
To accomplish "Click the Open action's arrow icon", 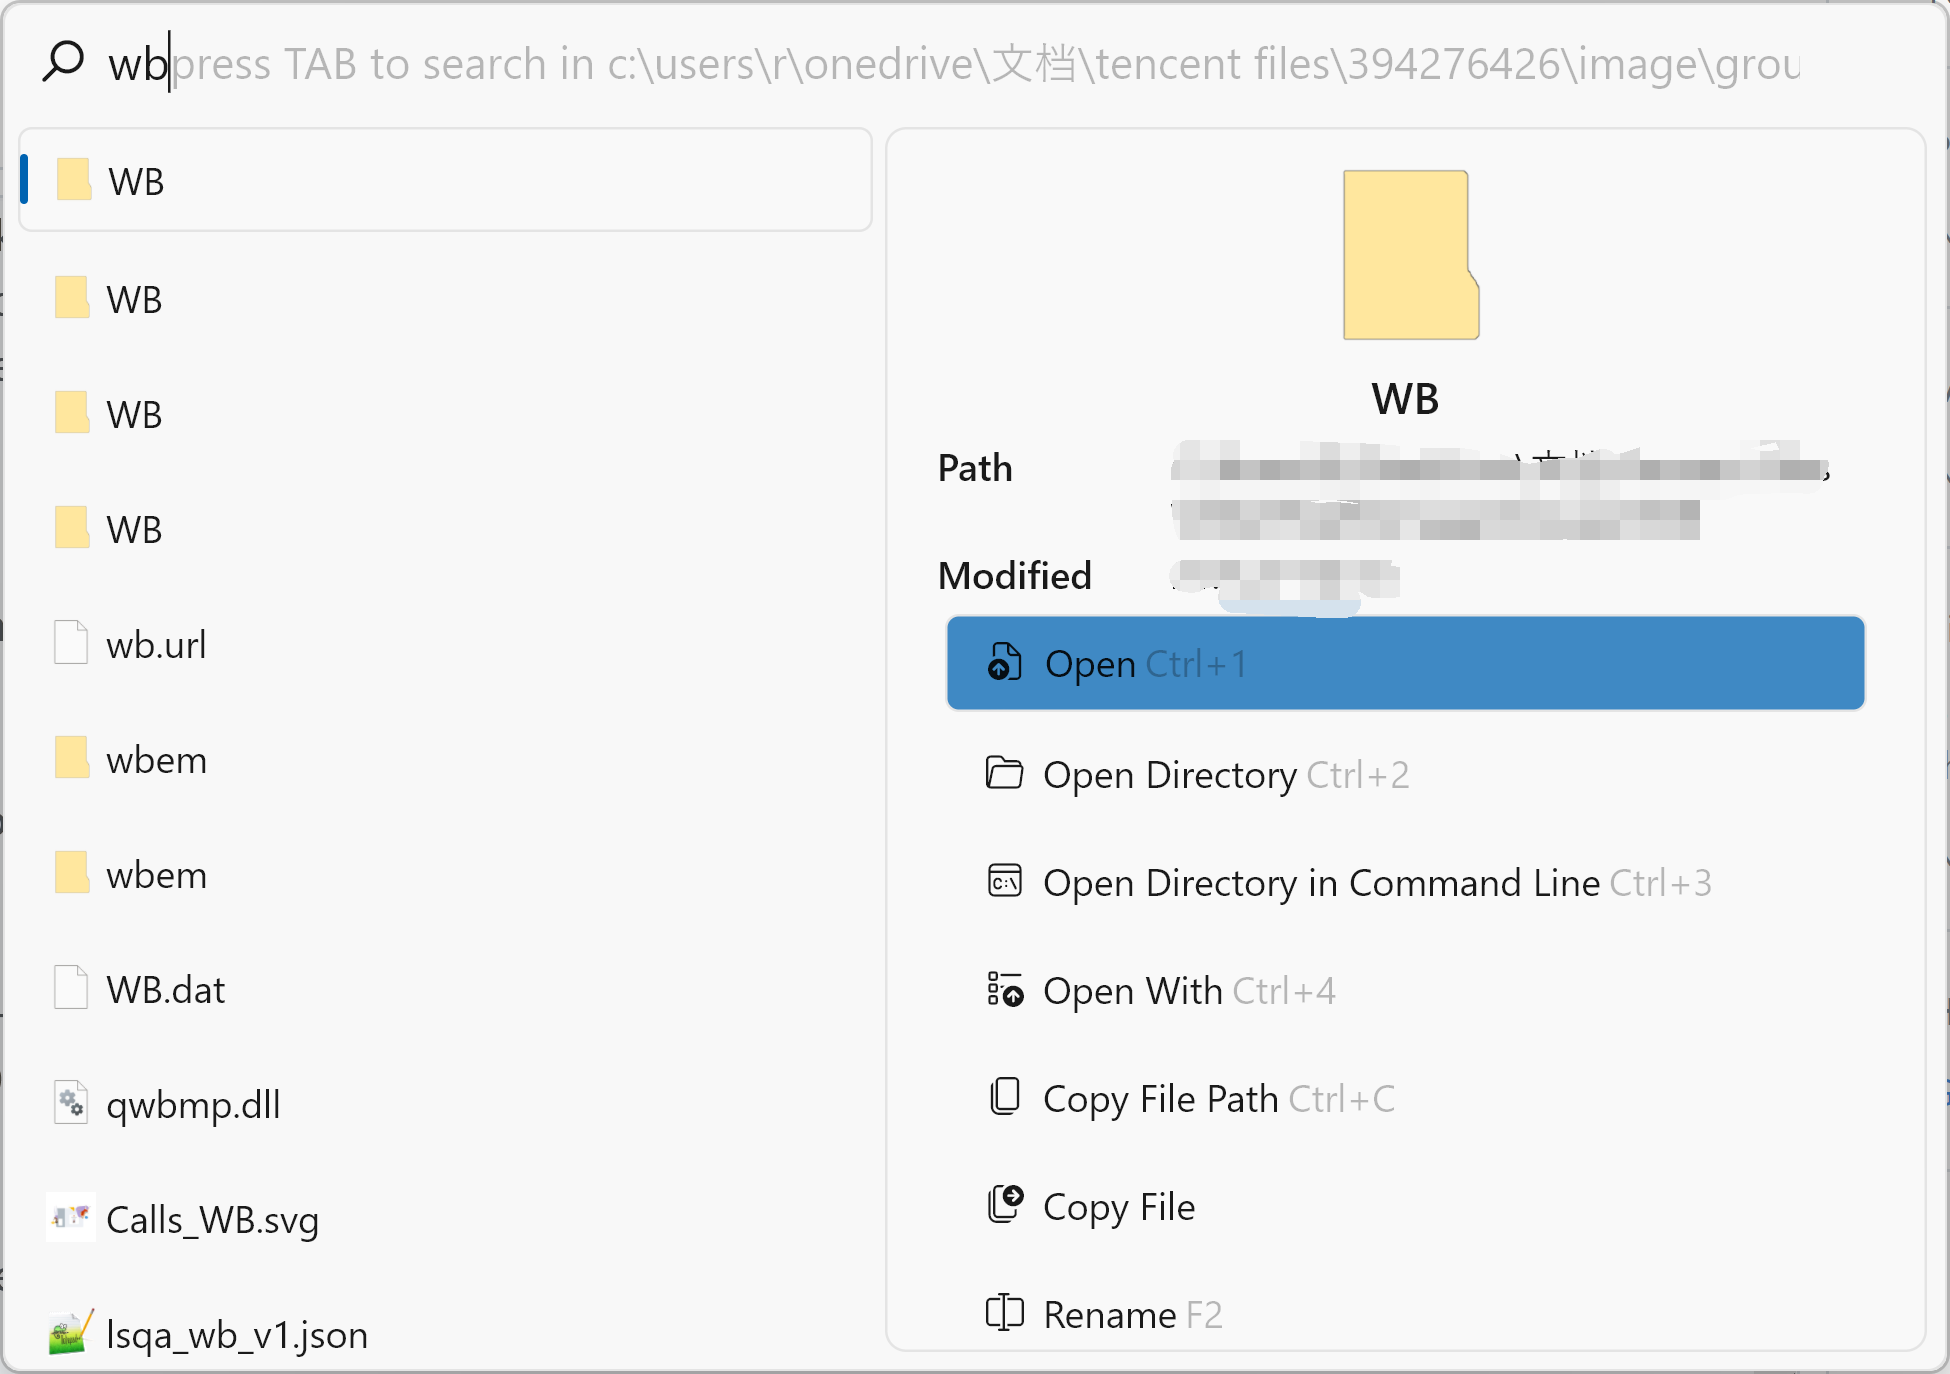I will [1004, 663].
